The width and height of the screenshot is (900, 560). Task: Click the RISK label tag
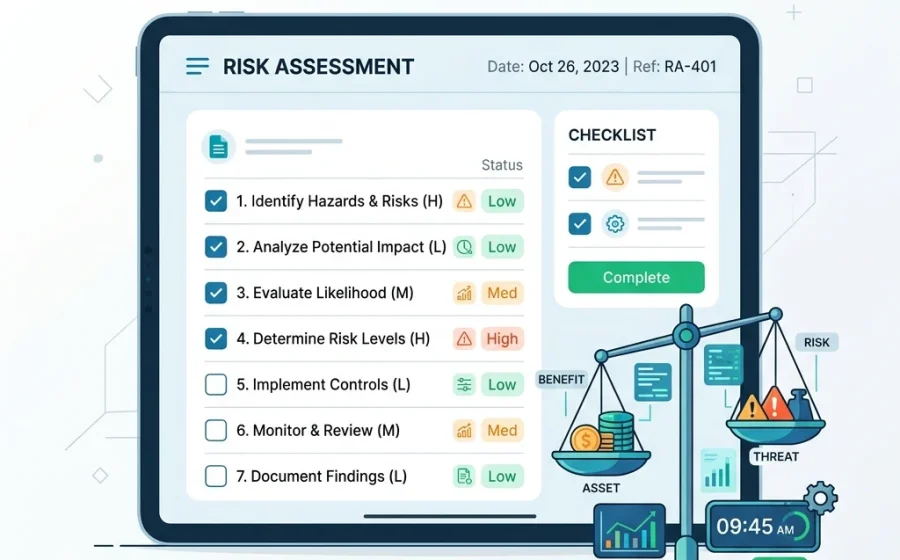[816, 343]
